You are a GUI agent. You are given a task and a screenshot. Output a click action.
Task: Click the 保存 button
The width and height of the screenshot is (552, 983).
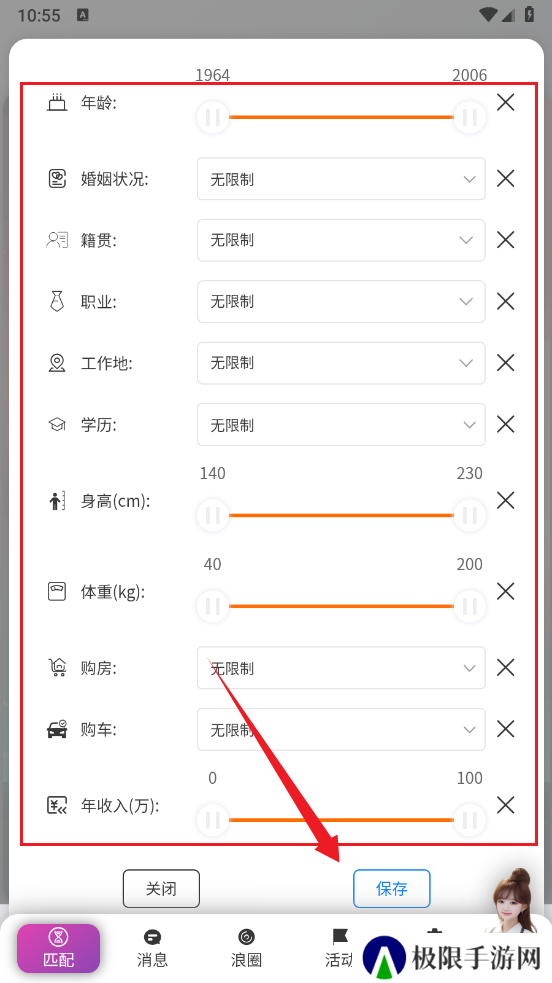(392, 888)
